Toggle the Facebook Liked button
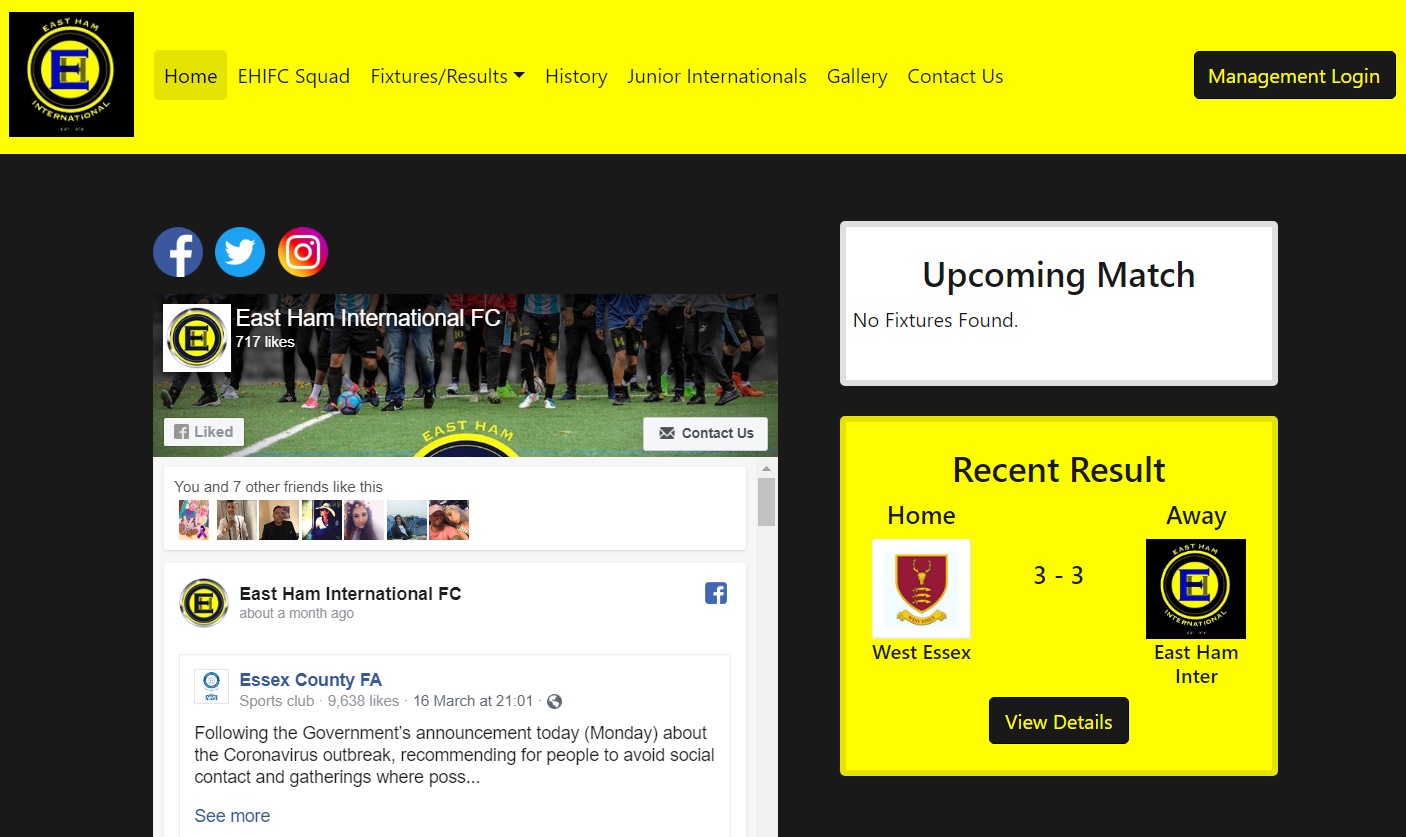This screenshot has height=837, width=1406. tap(204, 432)
